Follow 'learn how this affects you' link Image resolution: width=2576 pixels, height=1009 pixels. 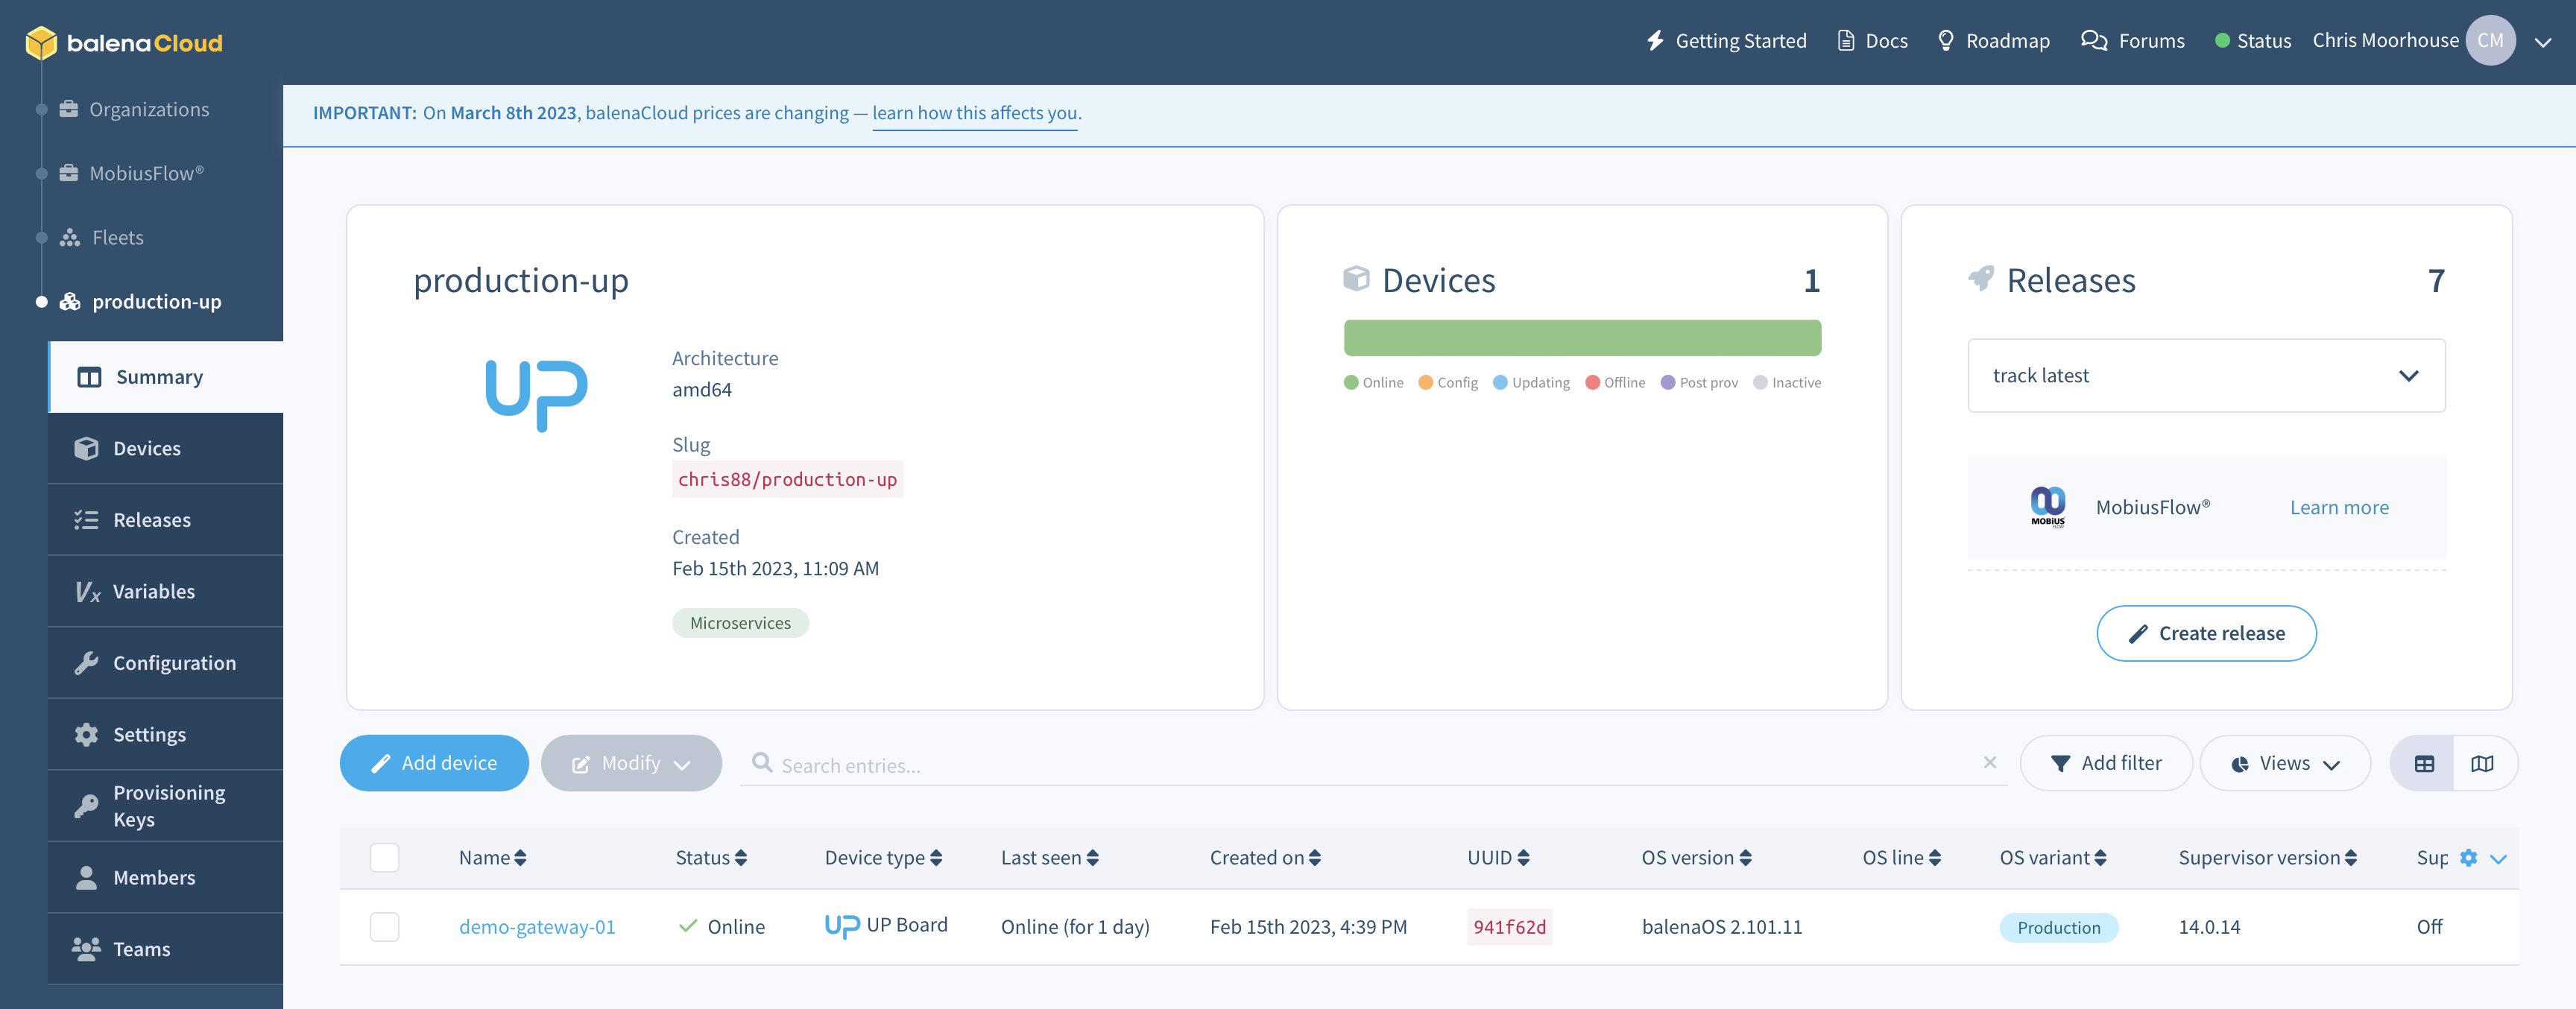coord(975,113)
